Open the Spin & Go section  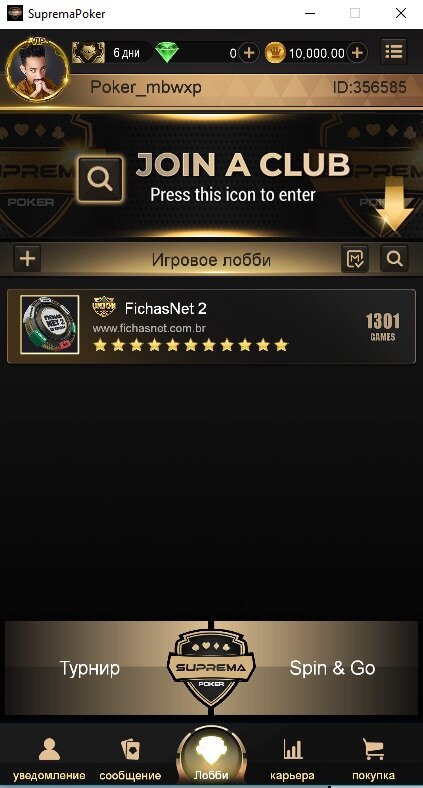pyautogui.click(x=332, y=668)
